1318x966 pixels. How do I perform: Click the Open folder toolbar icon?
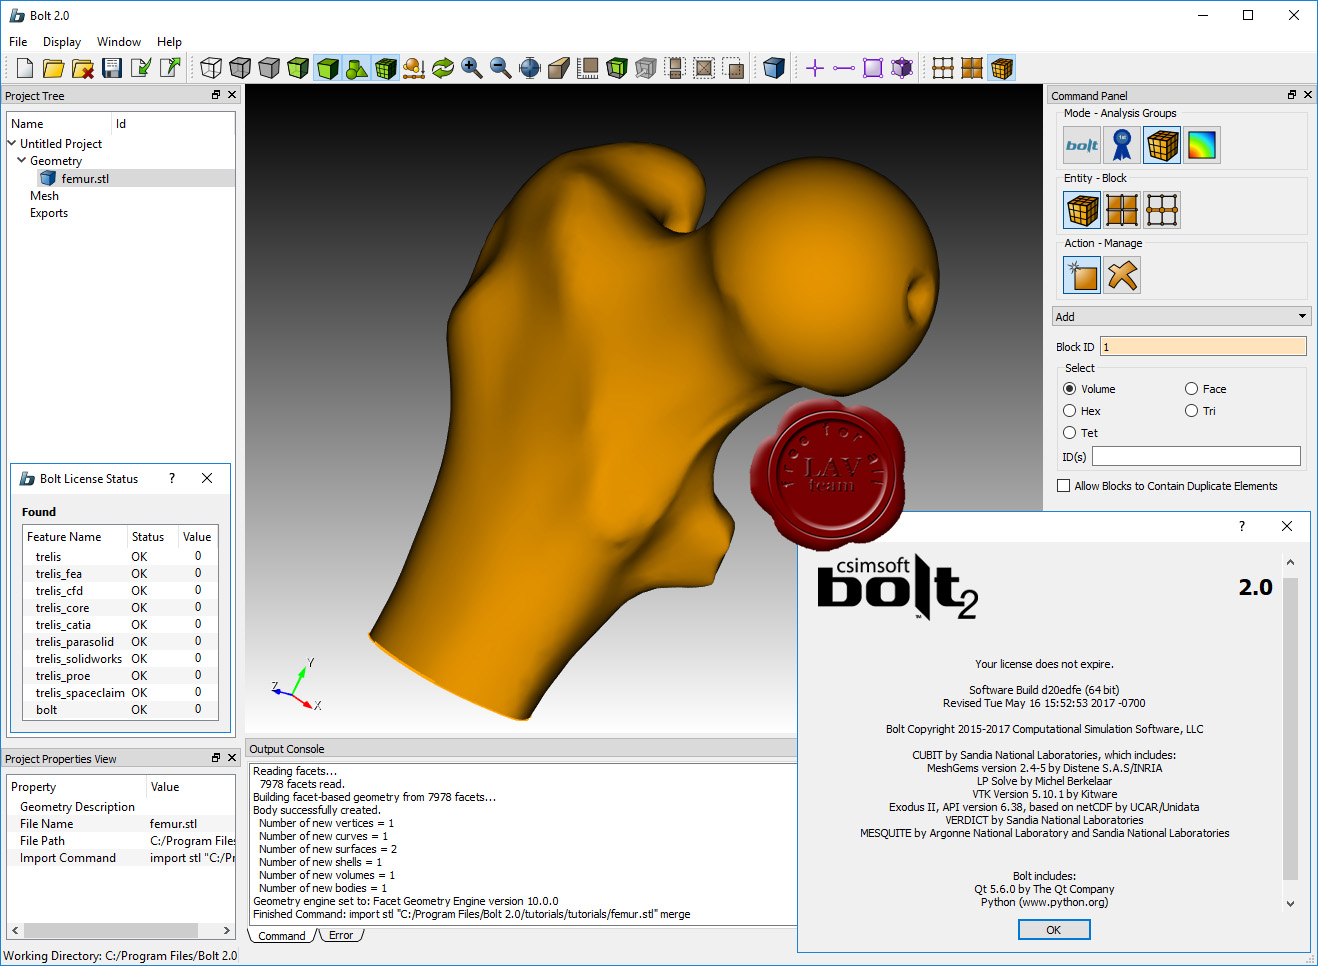[54, 68]
